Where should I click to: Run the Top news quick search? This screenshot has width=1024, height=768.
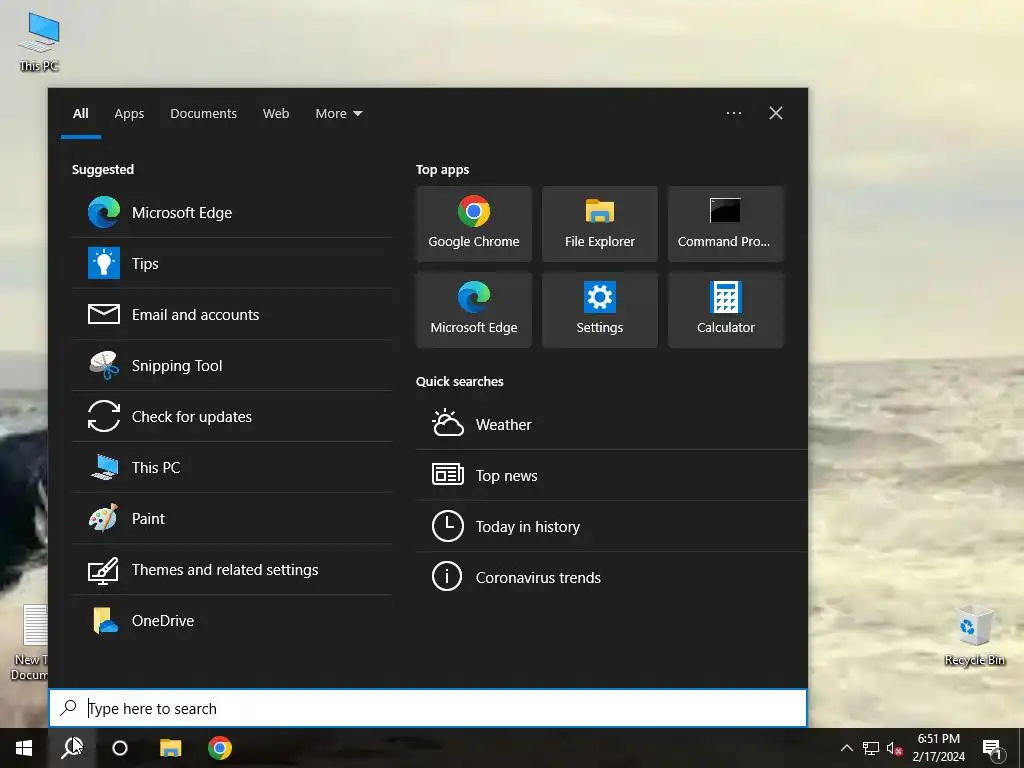[611, 475]
